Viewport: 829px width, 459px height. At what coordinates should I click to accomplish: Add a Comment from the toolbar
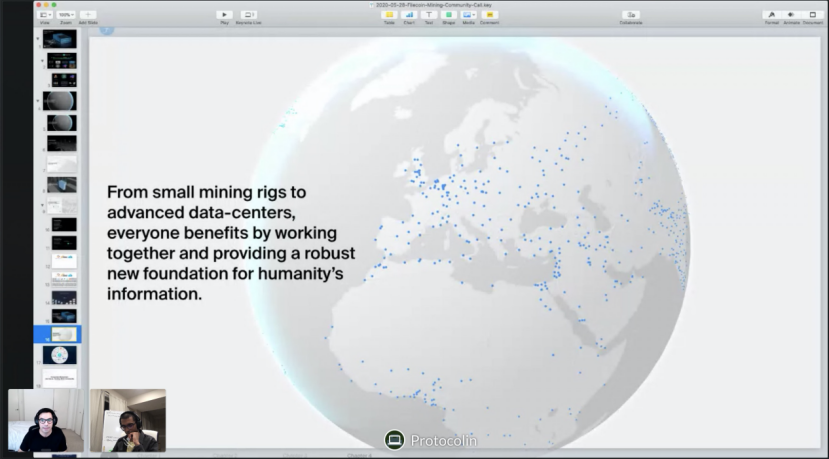[489, 15]
